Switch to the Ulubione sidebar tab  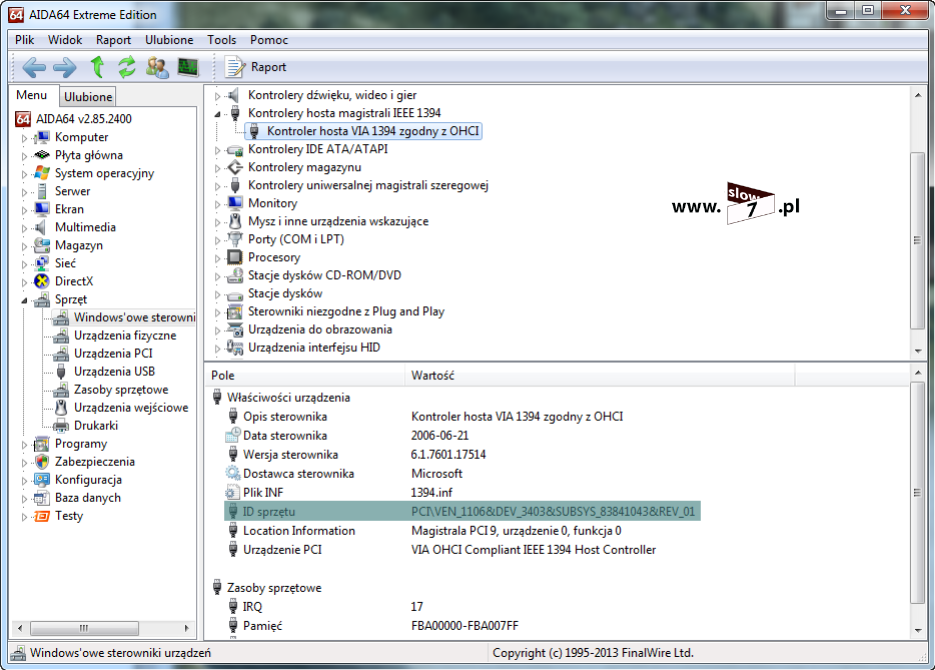coord(88,97)
